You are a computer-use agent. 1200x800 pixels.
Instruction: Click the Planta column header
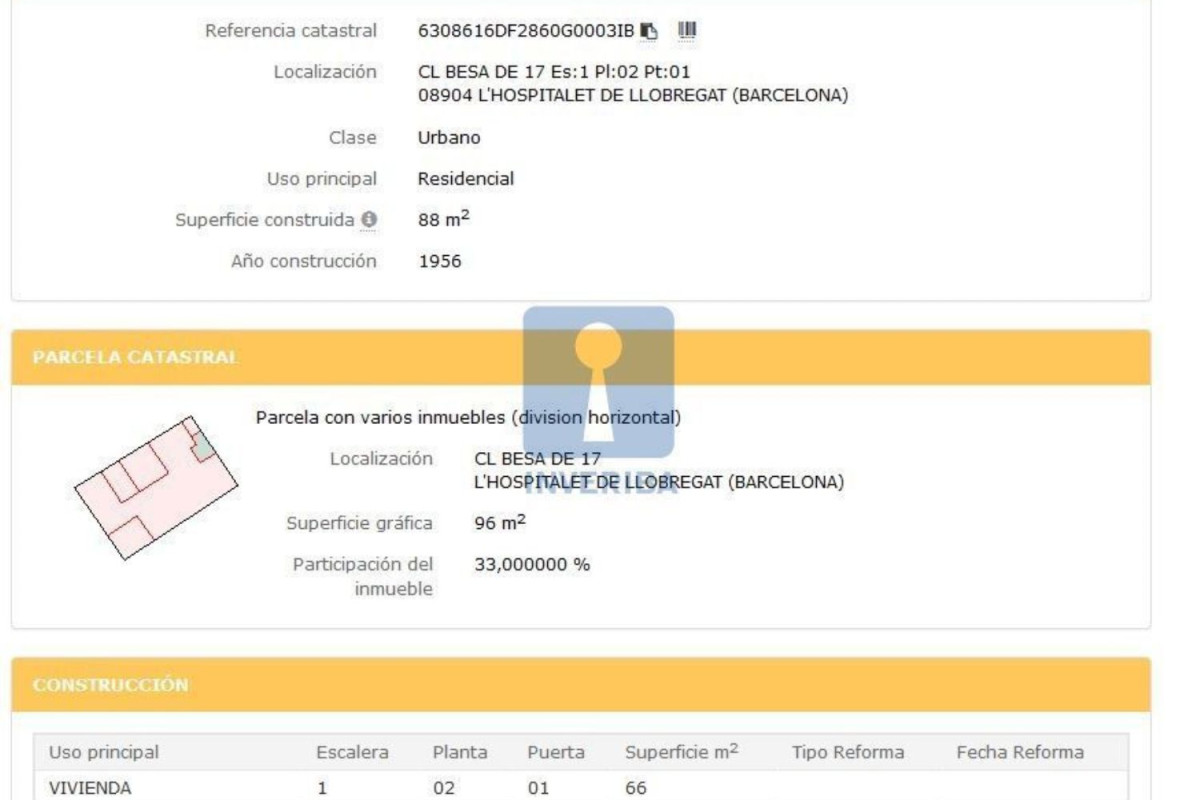click(460, 752)
